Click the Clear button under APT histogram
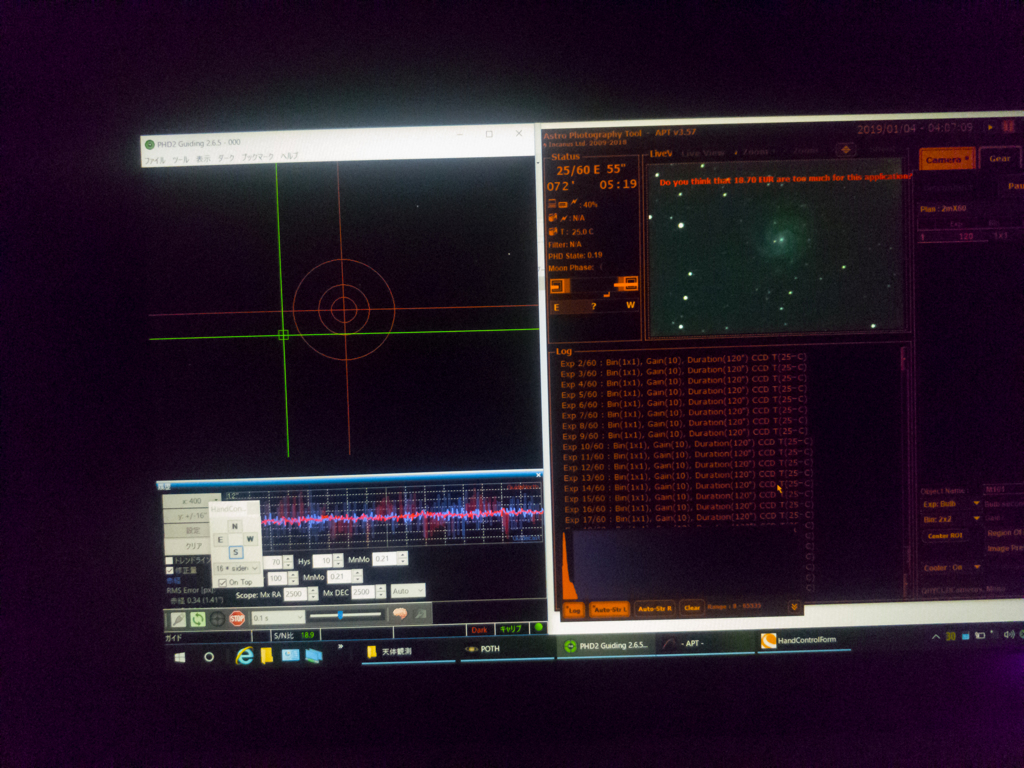Image resolution: width=1024 pixels, height=768 pixels. 692,608
